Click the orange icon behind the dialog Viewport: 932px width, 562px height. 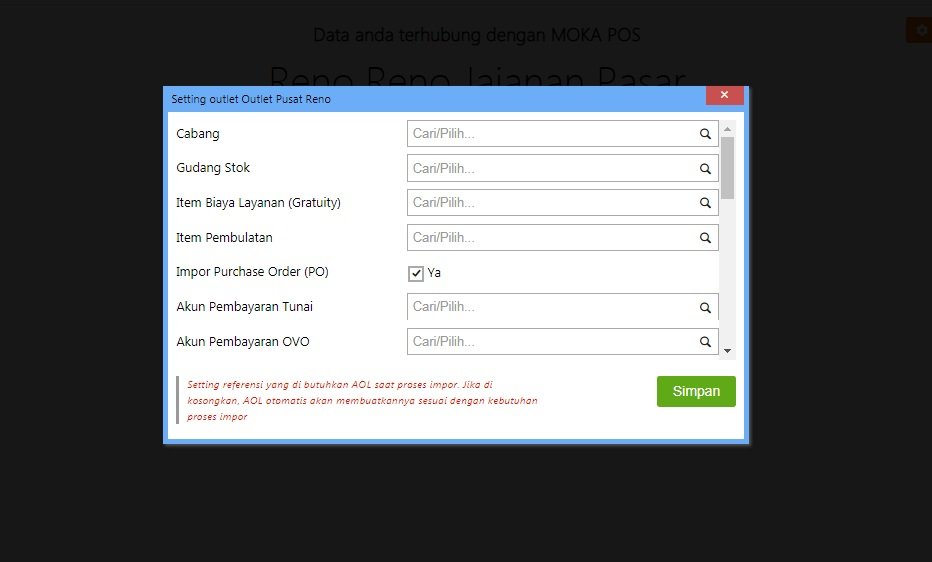(x=918, y=30)
